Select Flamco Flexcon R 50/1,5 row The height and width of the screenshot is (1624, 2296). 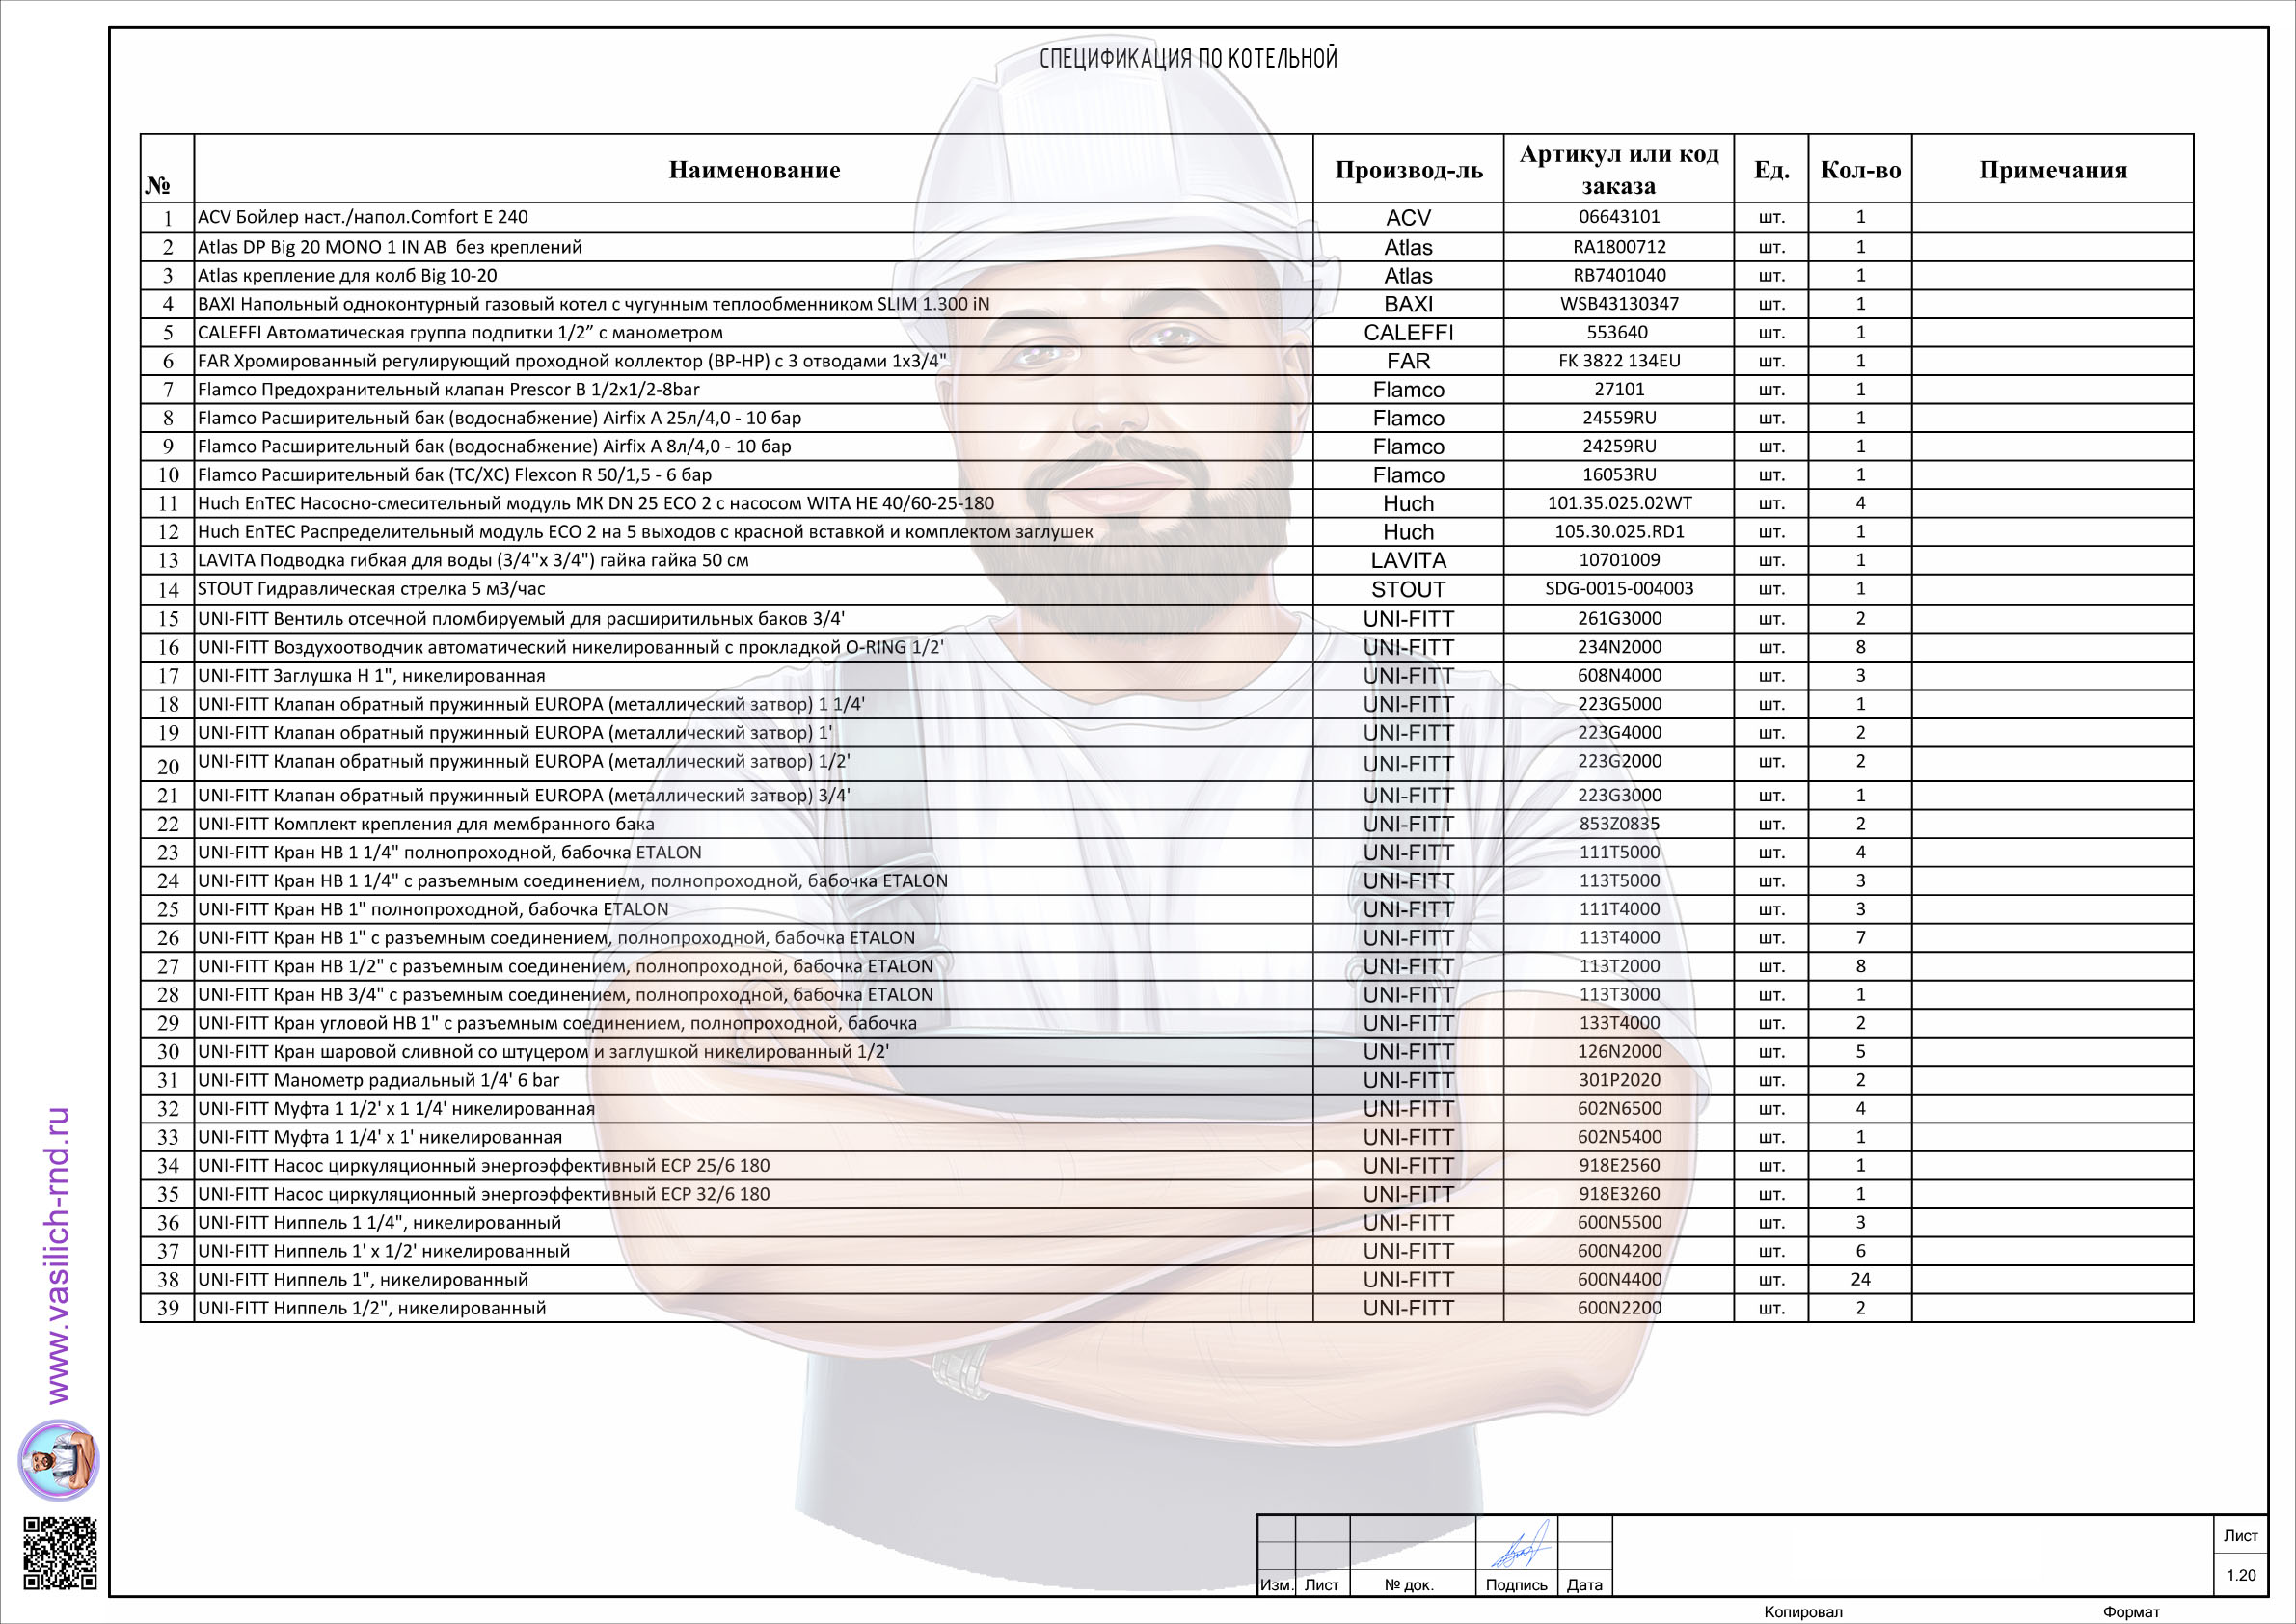(1167, 475)
